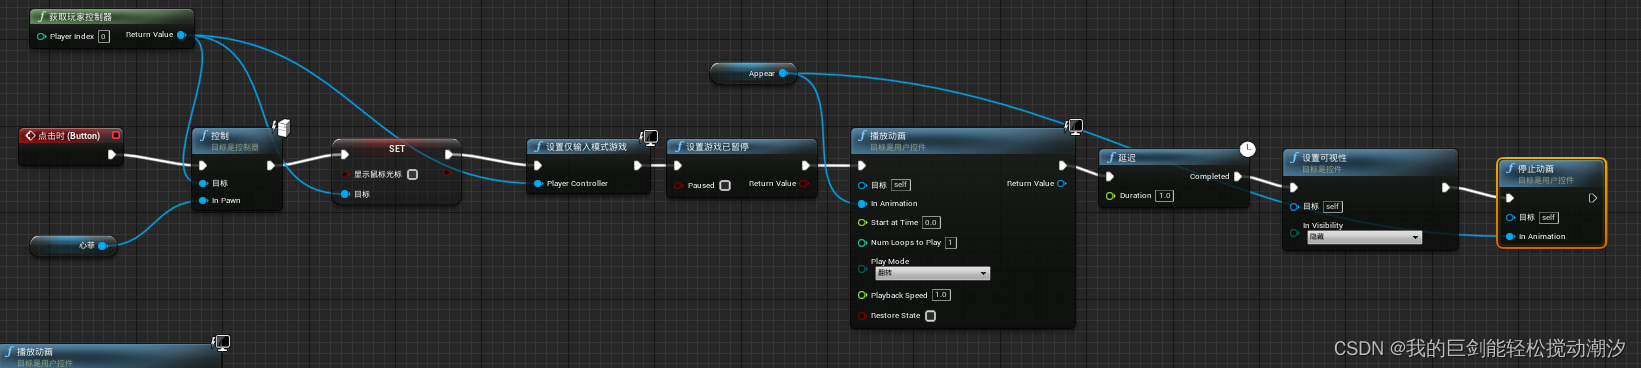This screenshot has width=1641, height=368.
Task: Click the In Visibility input pin
Action: pos(1295,232)
